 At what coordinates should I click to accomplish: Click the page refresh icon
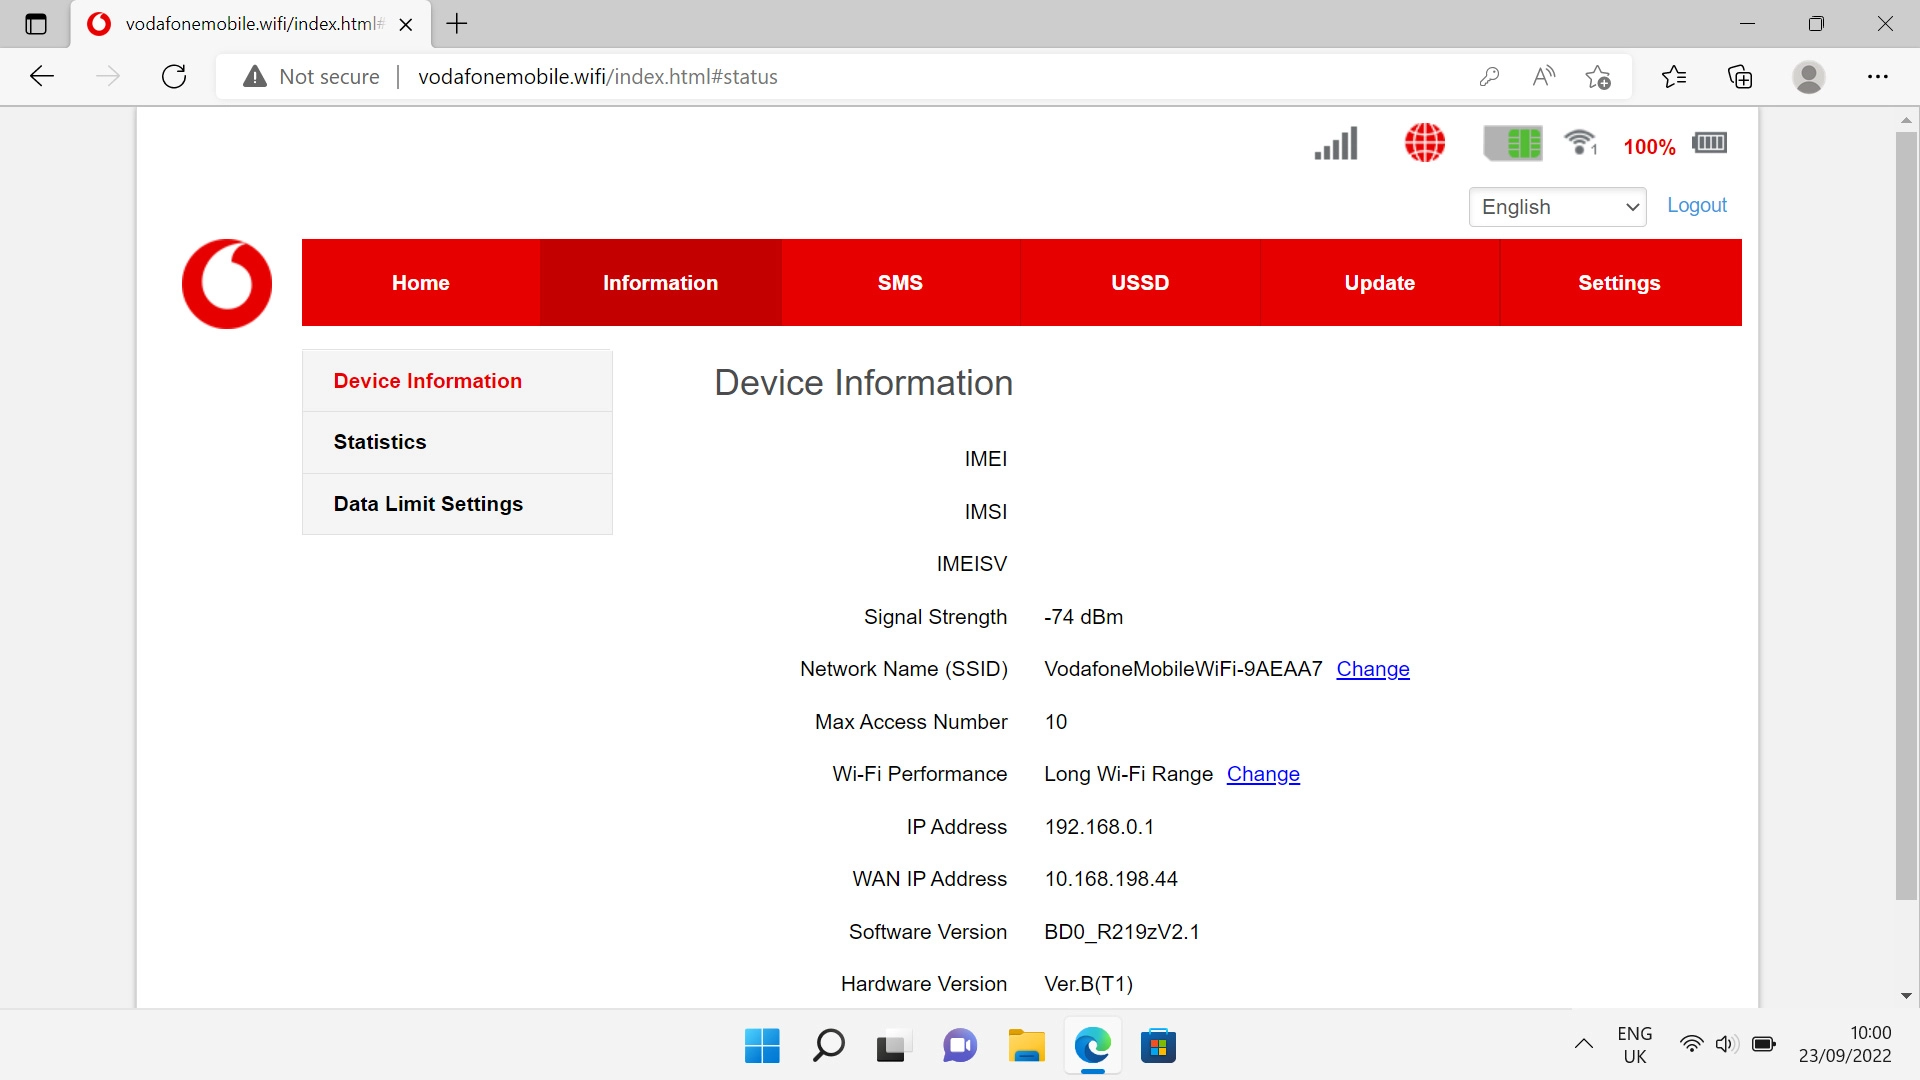pos(173,76)
